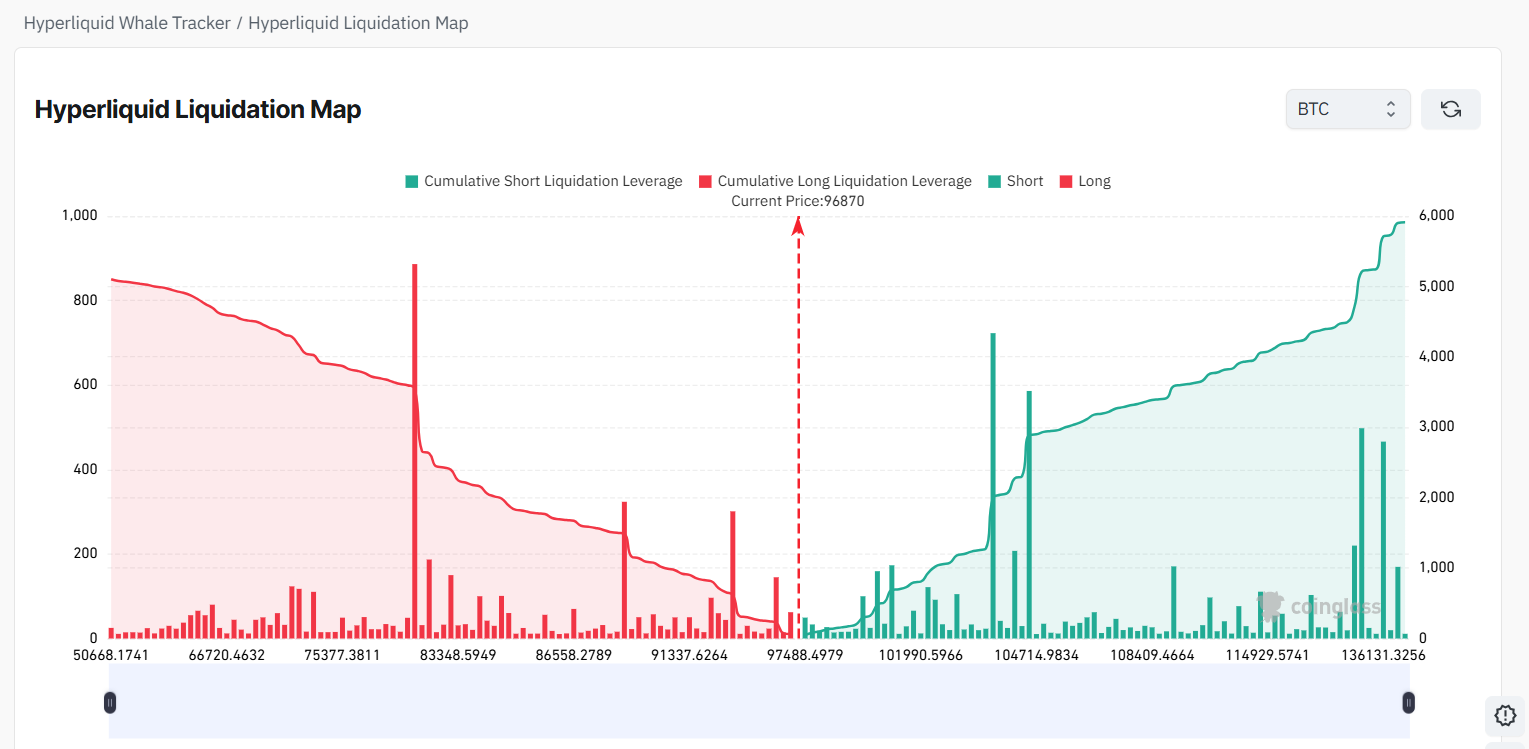The image size is (1529, 749).
Task: Click the 2,000 cumulative axis label
Action: [x=1437, y=497]
